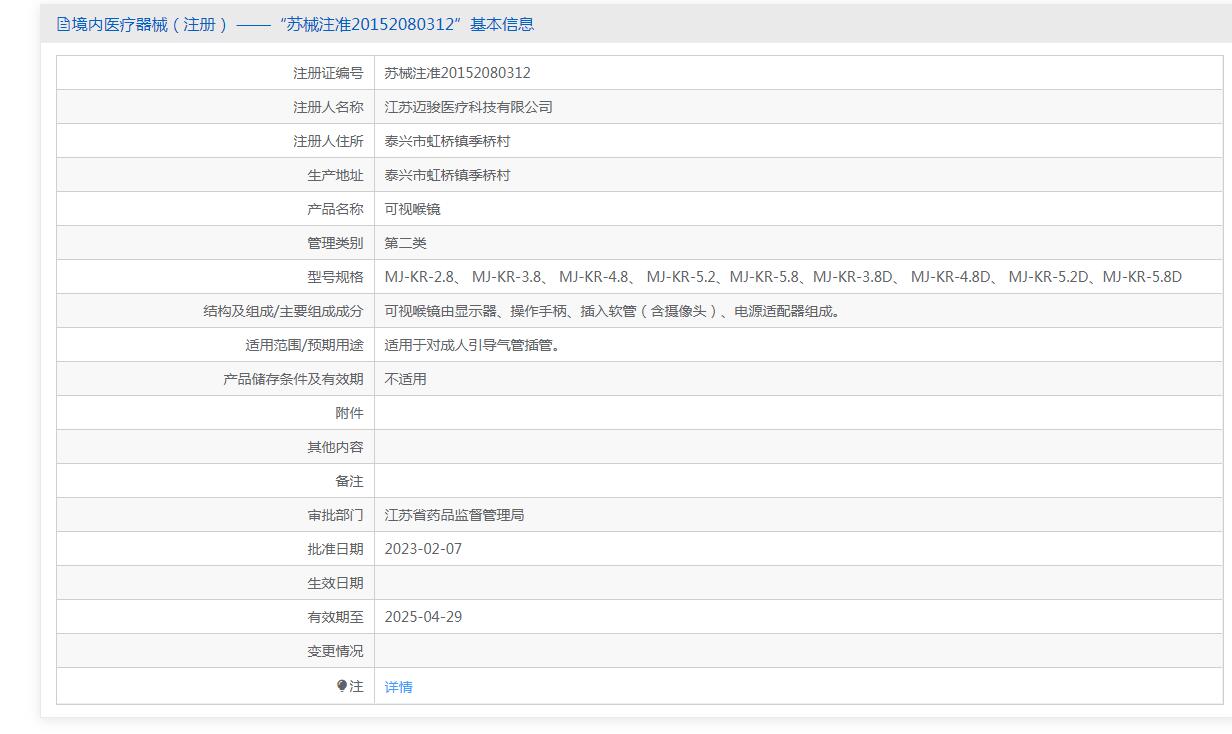Click the 生产地址 address value
Image resolution: width=1232 pixels, height=734 pixels.
(x=447, y=175)
